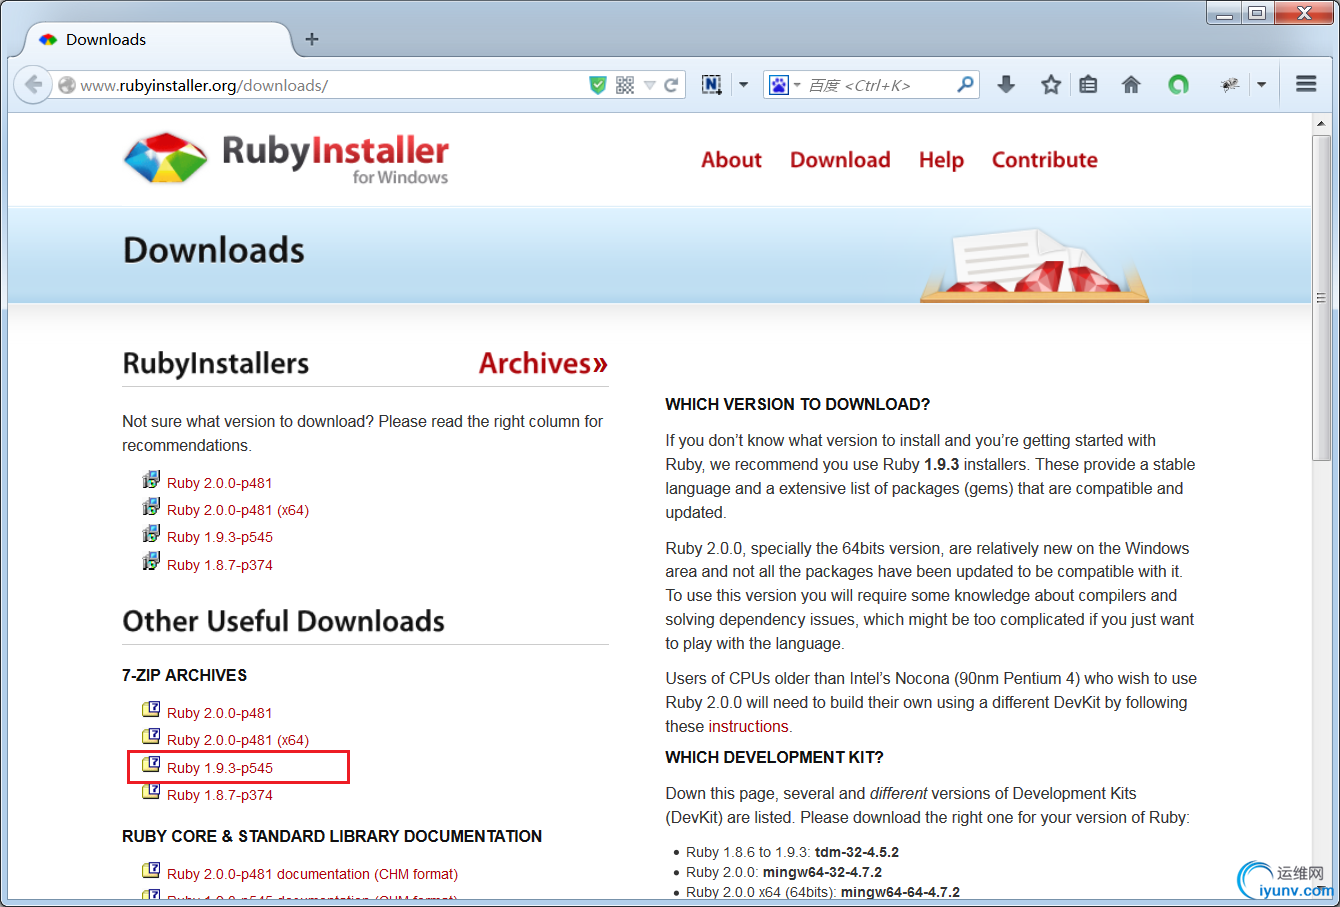Open the Contribute navigation menu
1340x907 pixels.
point(1044,160)
